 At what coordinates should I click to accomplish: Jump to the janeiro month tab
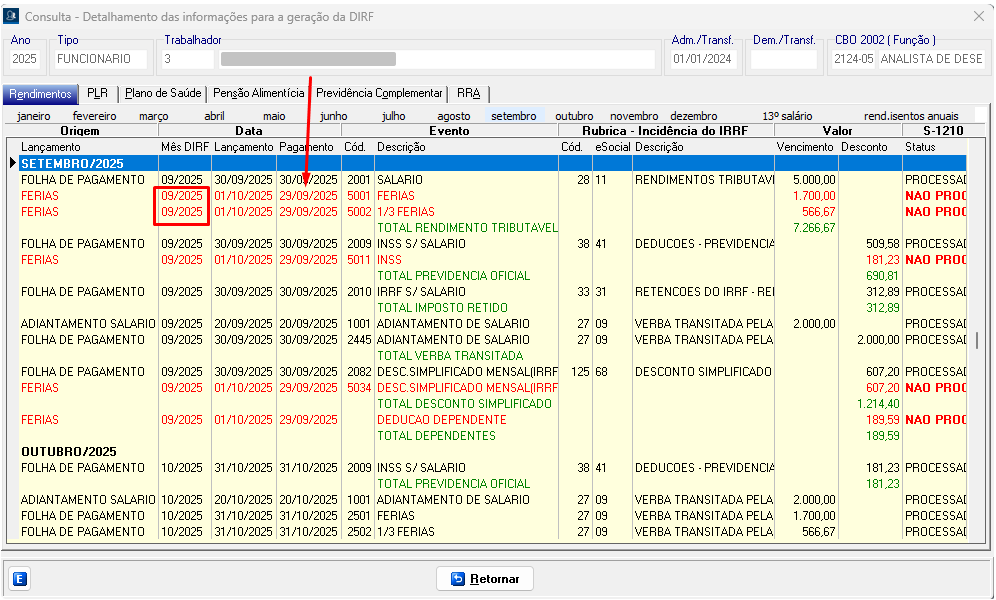click(34, 116)
